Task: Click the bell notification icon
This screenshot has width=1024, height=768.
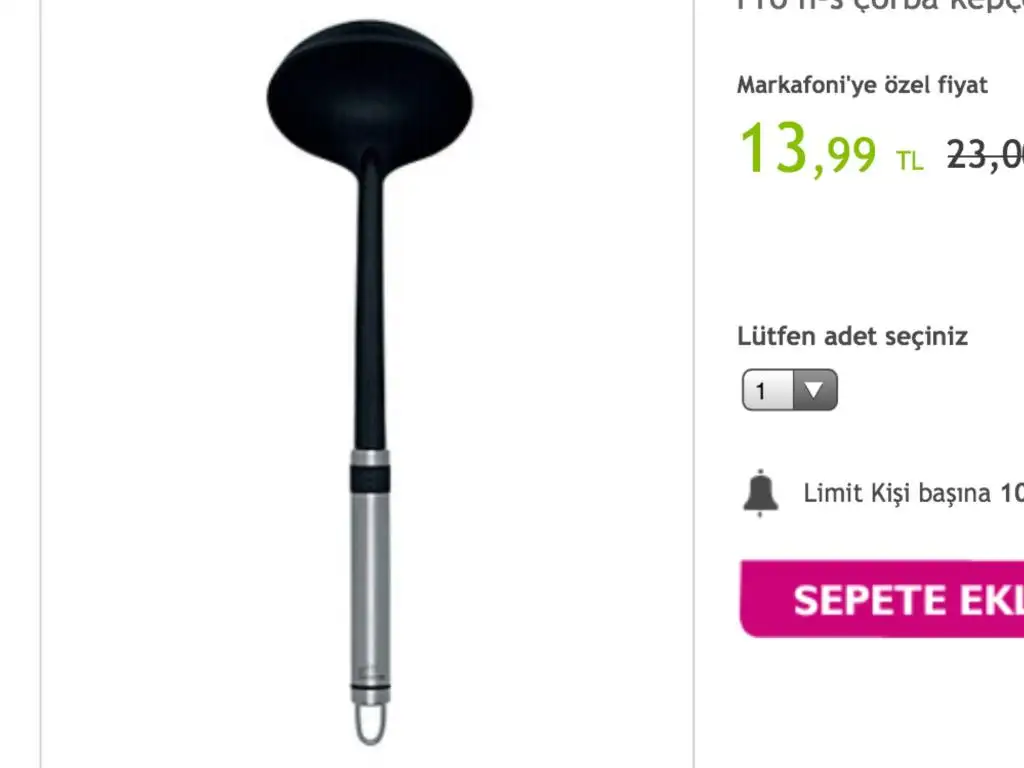Action: 761,493
